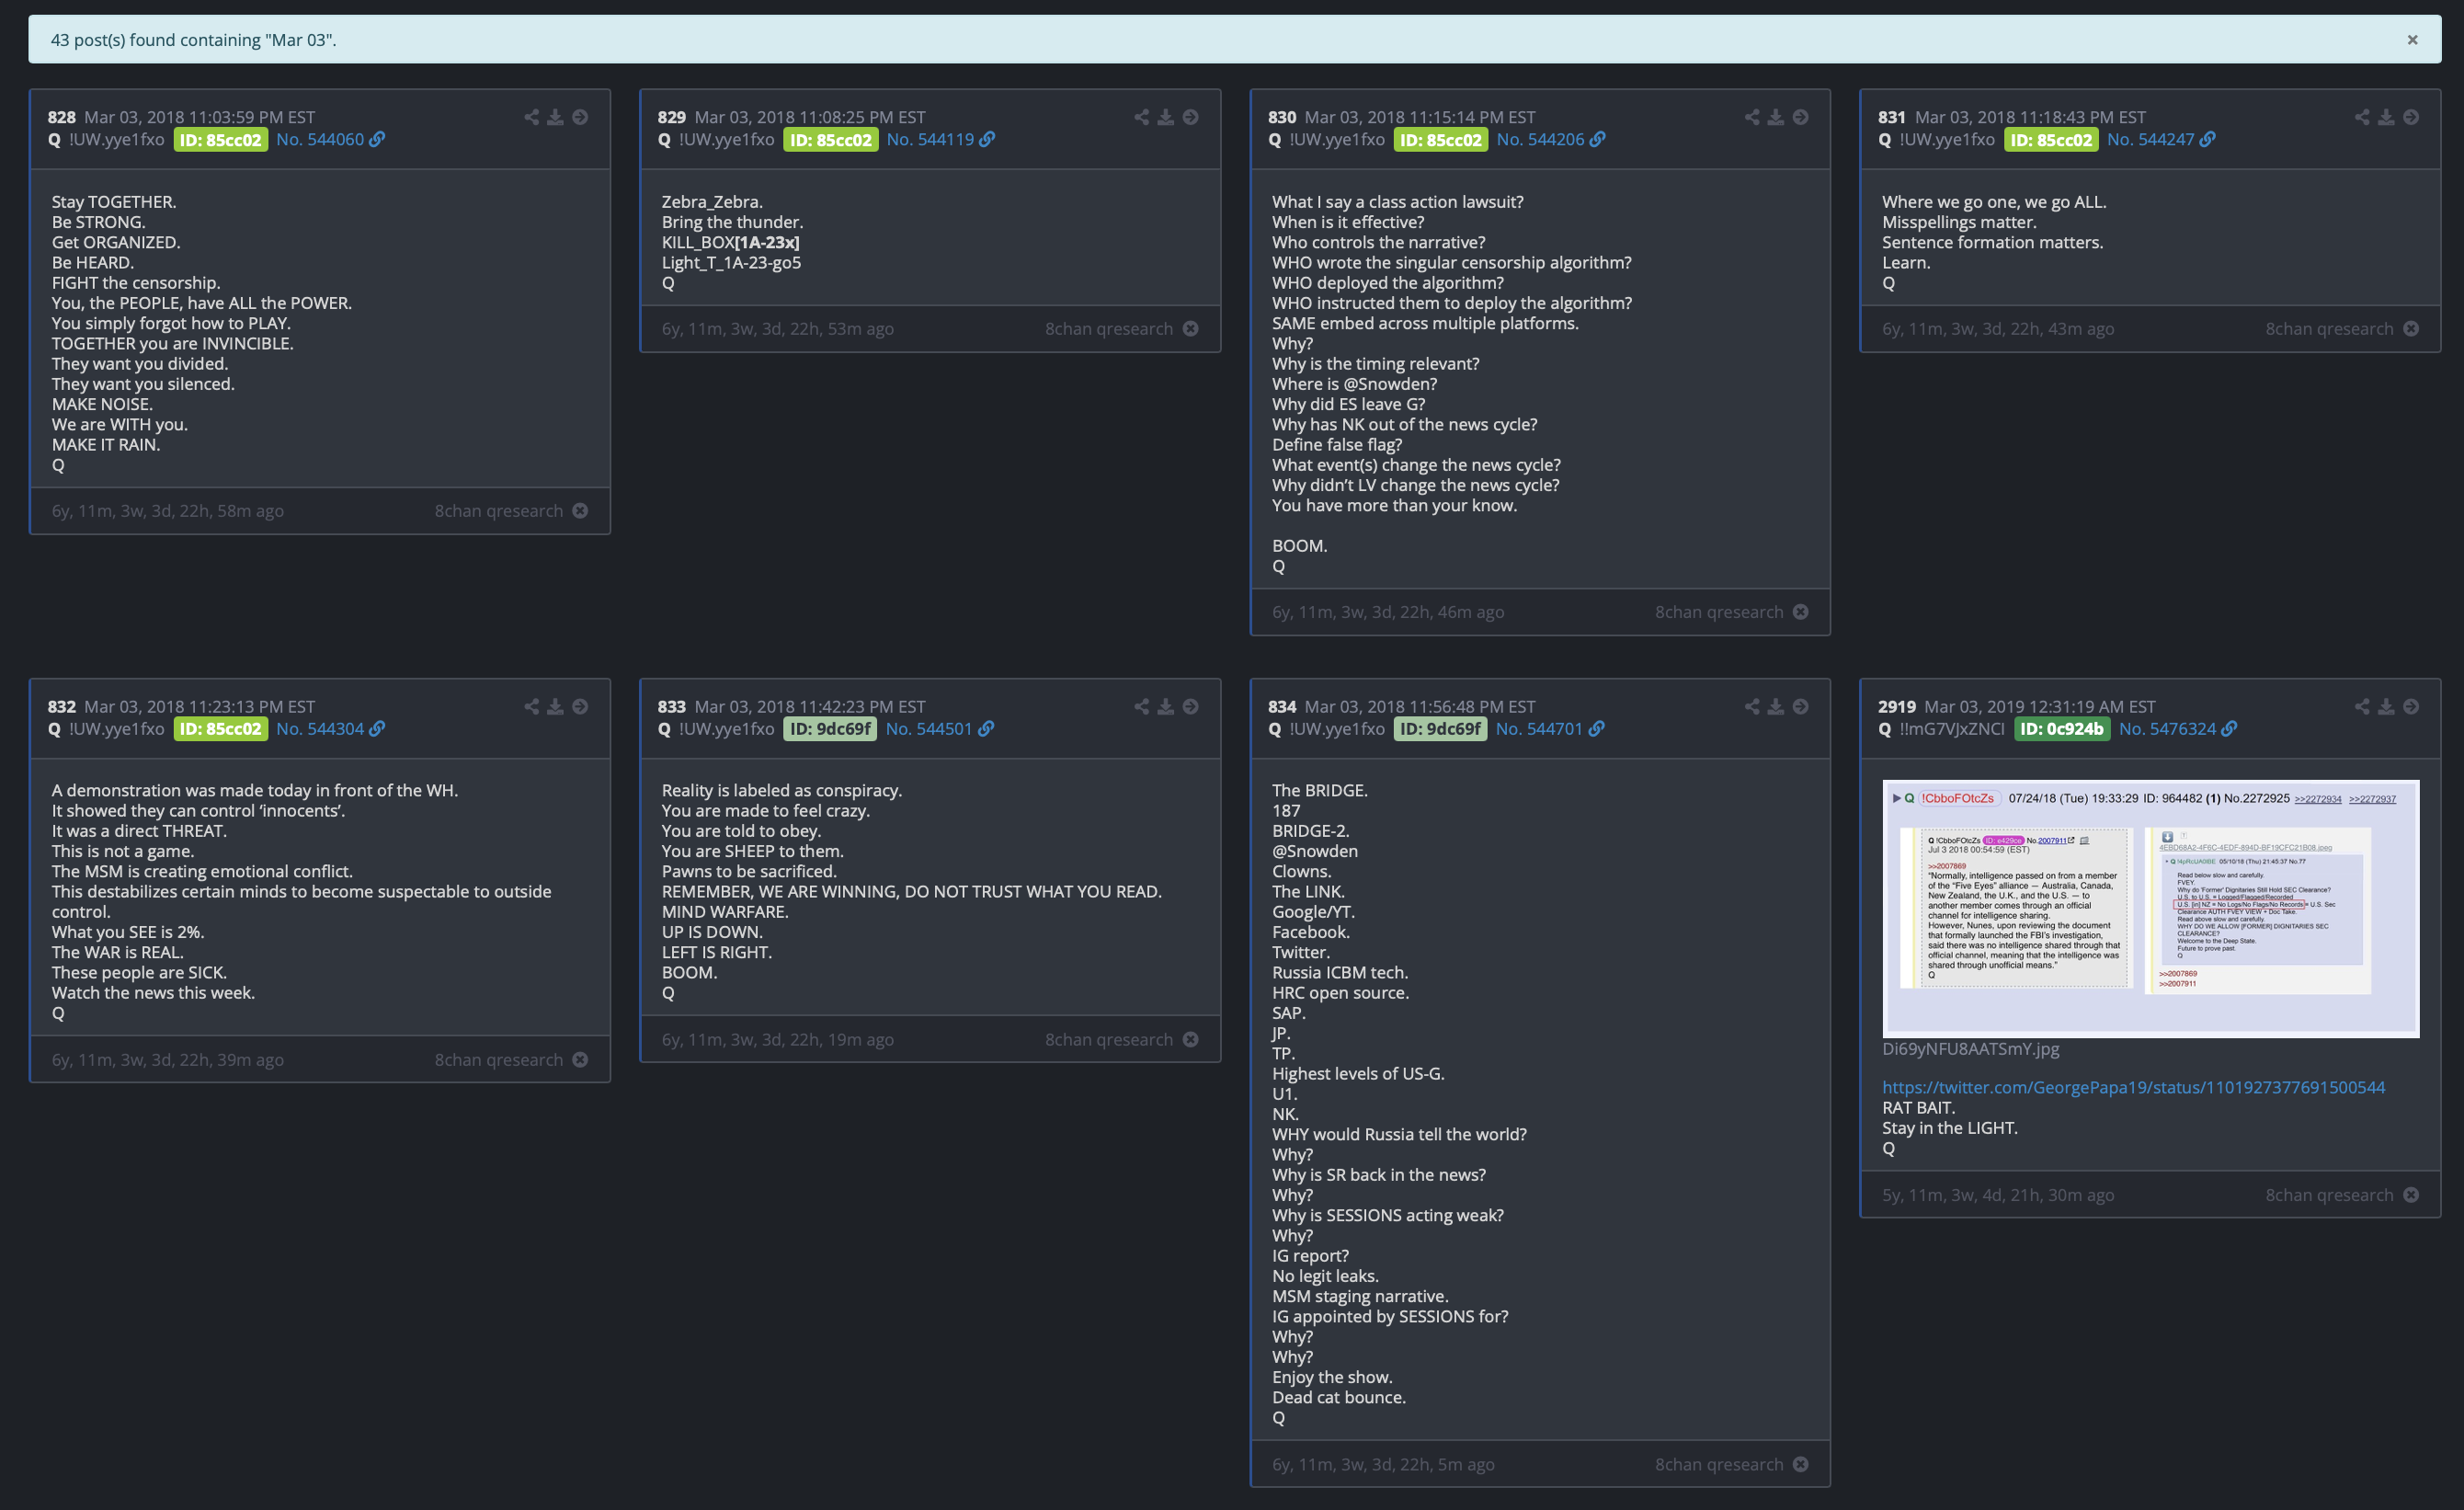Open the GeorgePapa19 twitter status link
The width and height of the screenshot is (2464, 1510).
click(2133, 1087)
